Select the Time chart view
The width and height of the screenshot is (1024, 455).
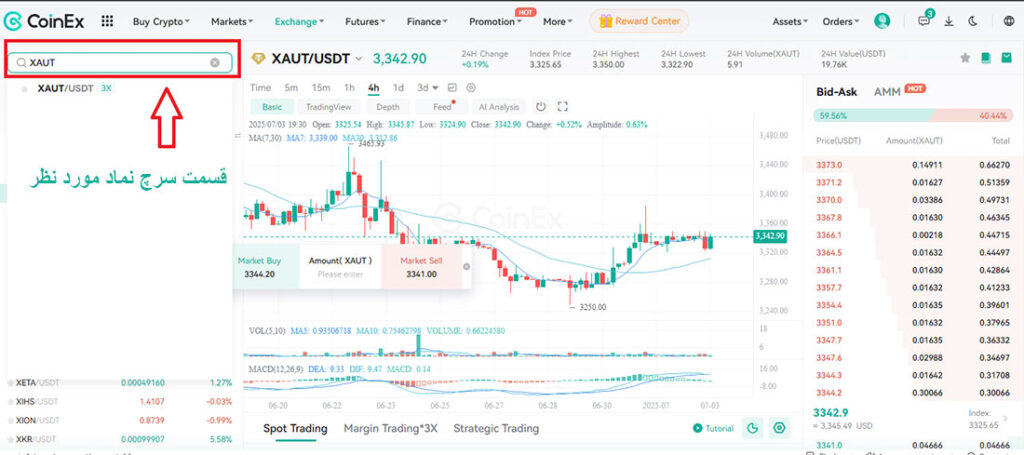(x=260, y=87)
